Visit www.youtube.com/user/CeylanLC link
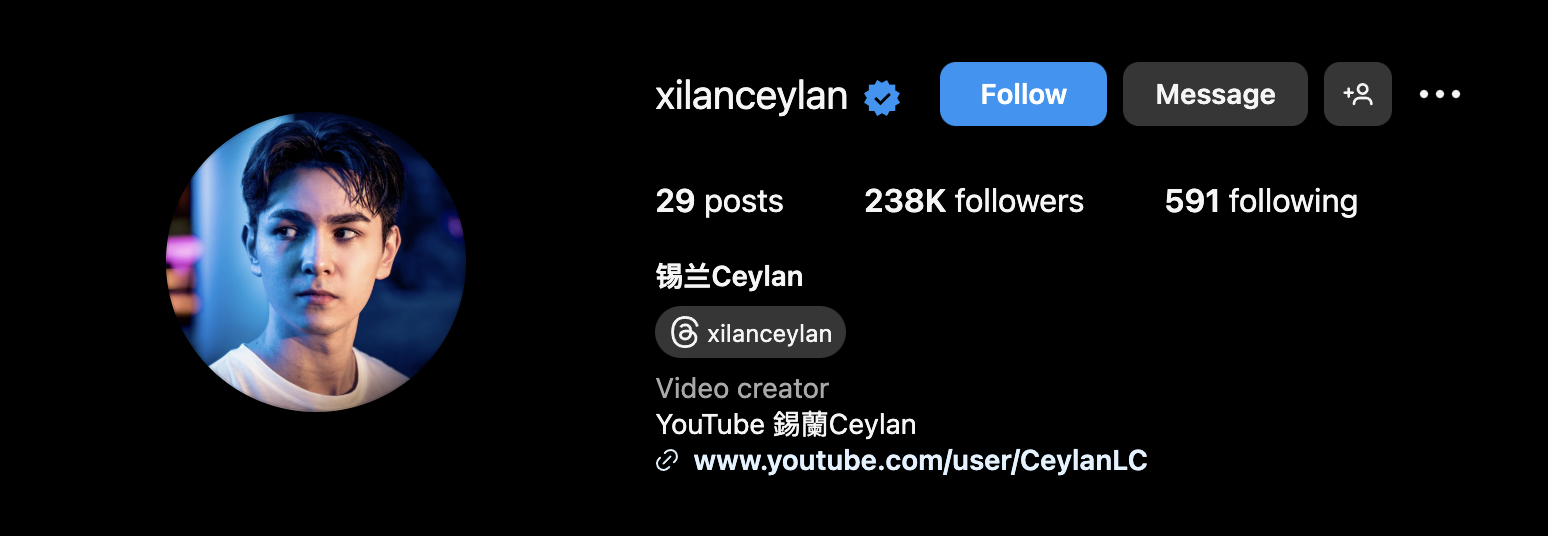The image size is (1548, 536). (x=920, y=461)
